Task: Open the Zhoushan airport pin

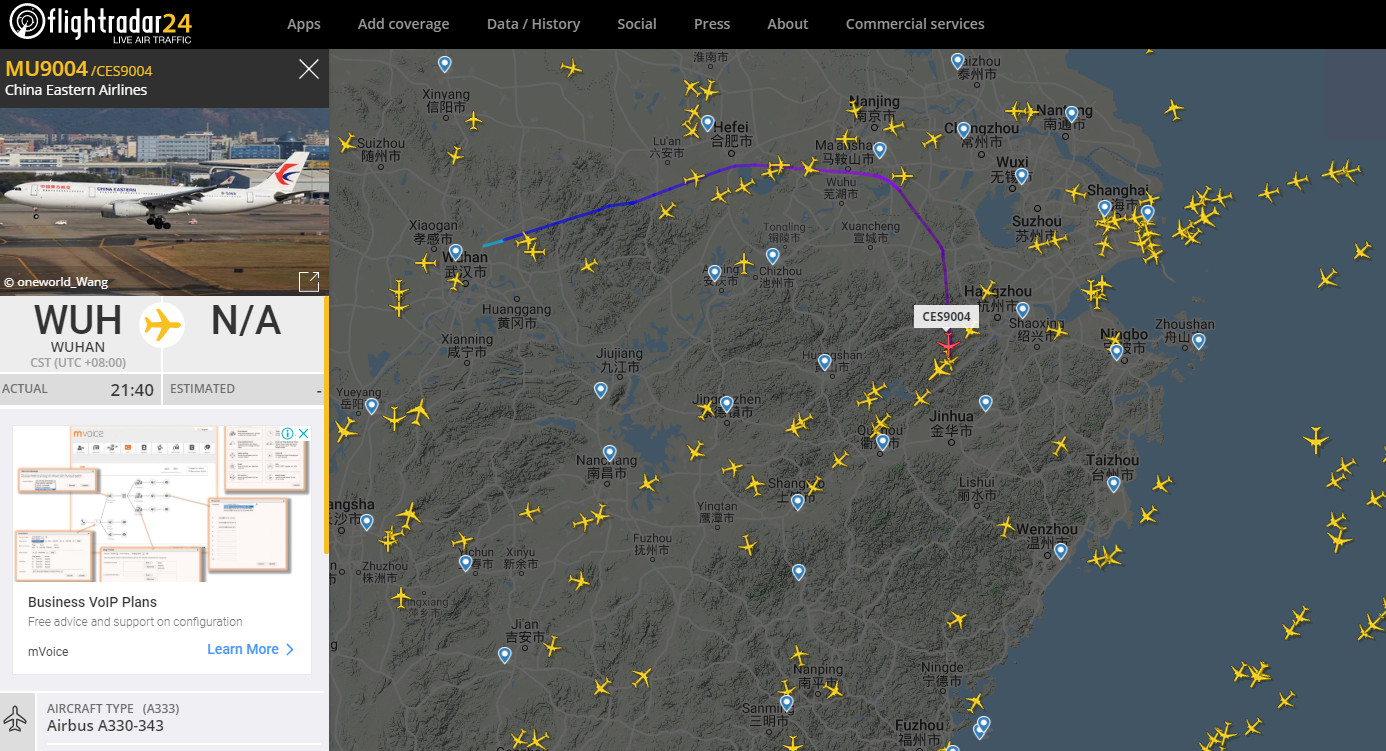Action: click(x=1198, y=341)
